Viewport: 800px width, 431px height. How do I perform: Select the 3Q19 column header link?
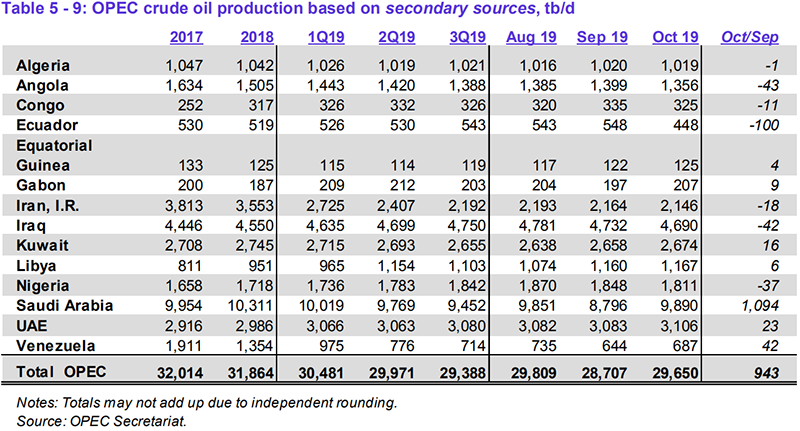467,37
